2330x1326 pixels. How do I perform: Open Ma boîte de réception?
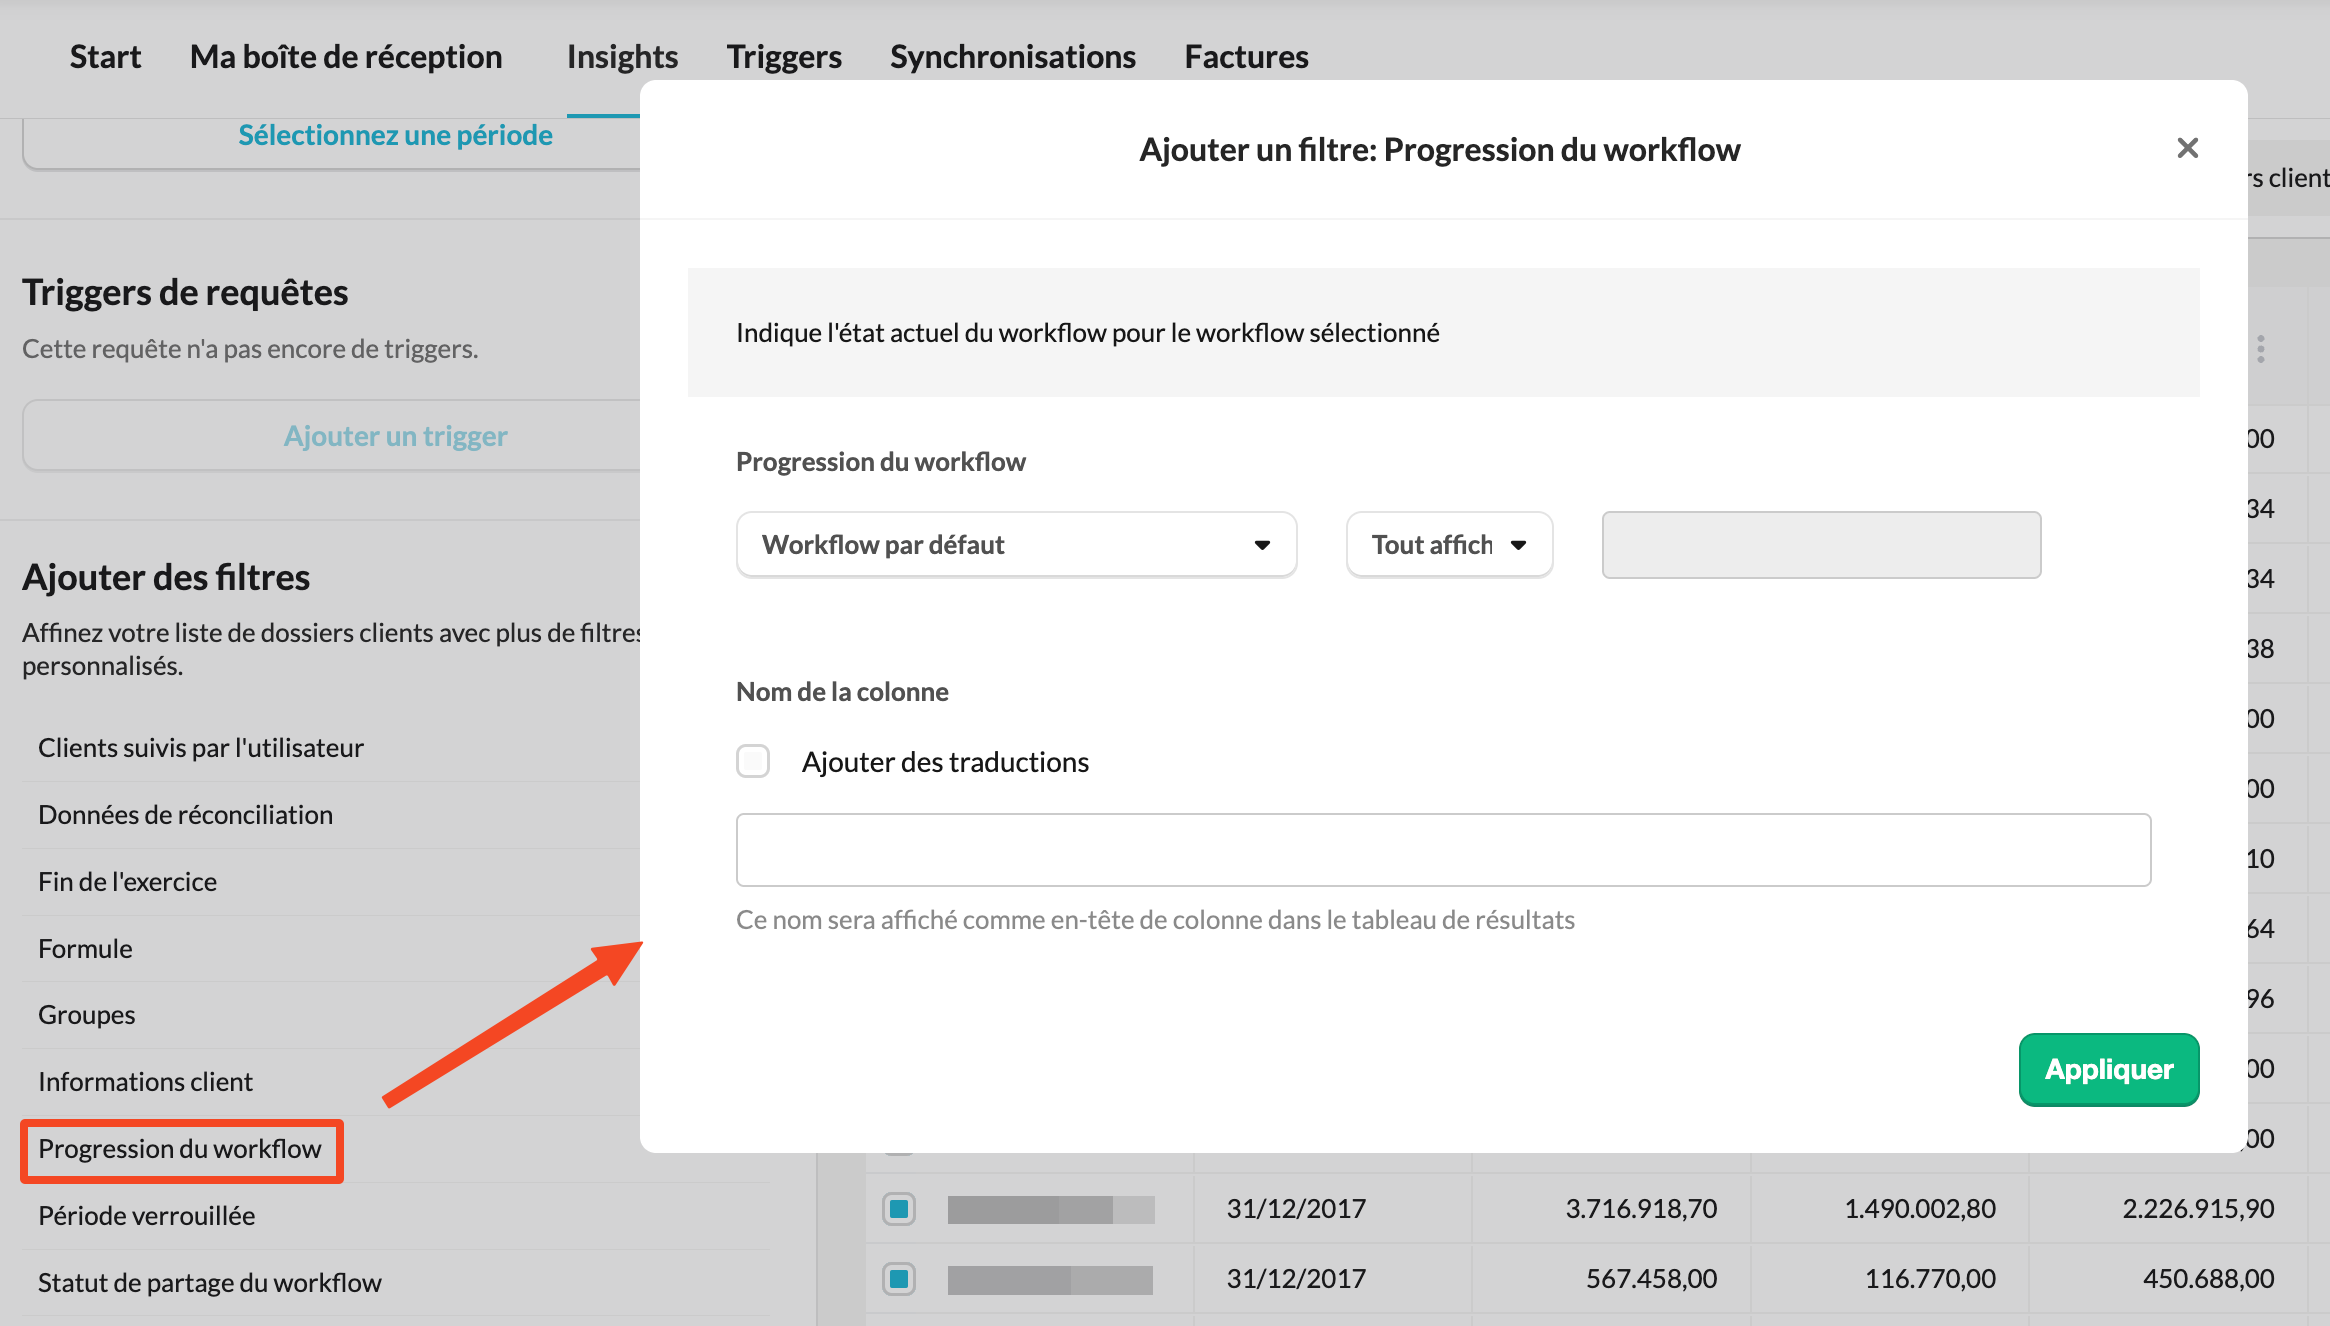click(x=346, y=57)
